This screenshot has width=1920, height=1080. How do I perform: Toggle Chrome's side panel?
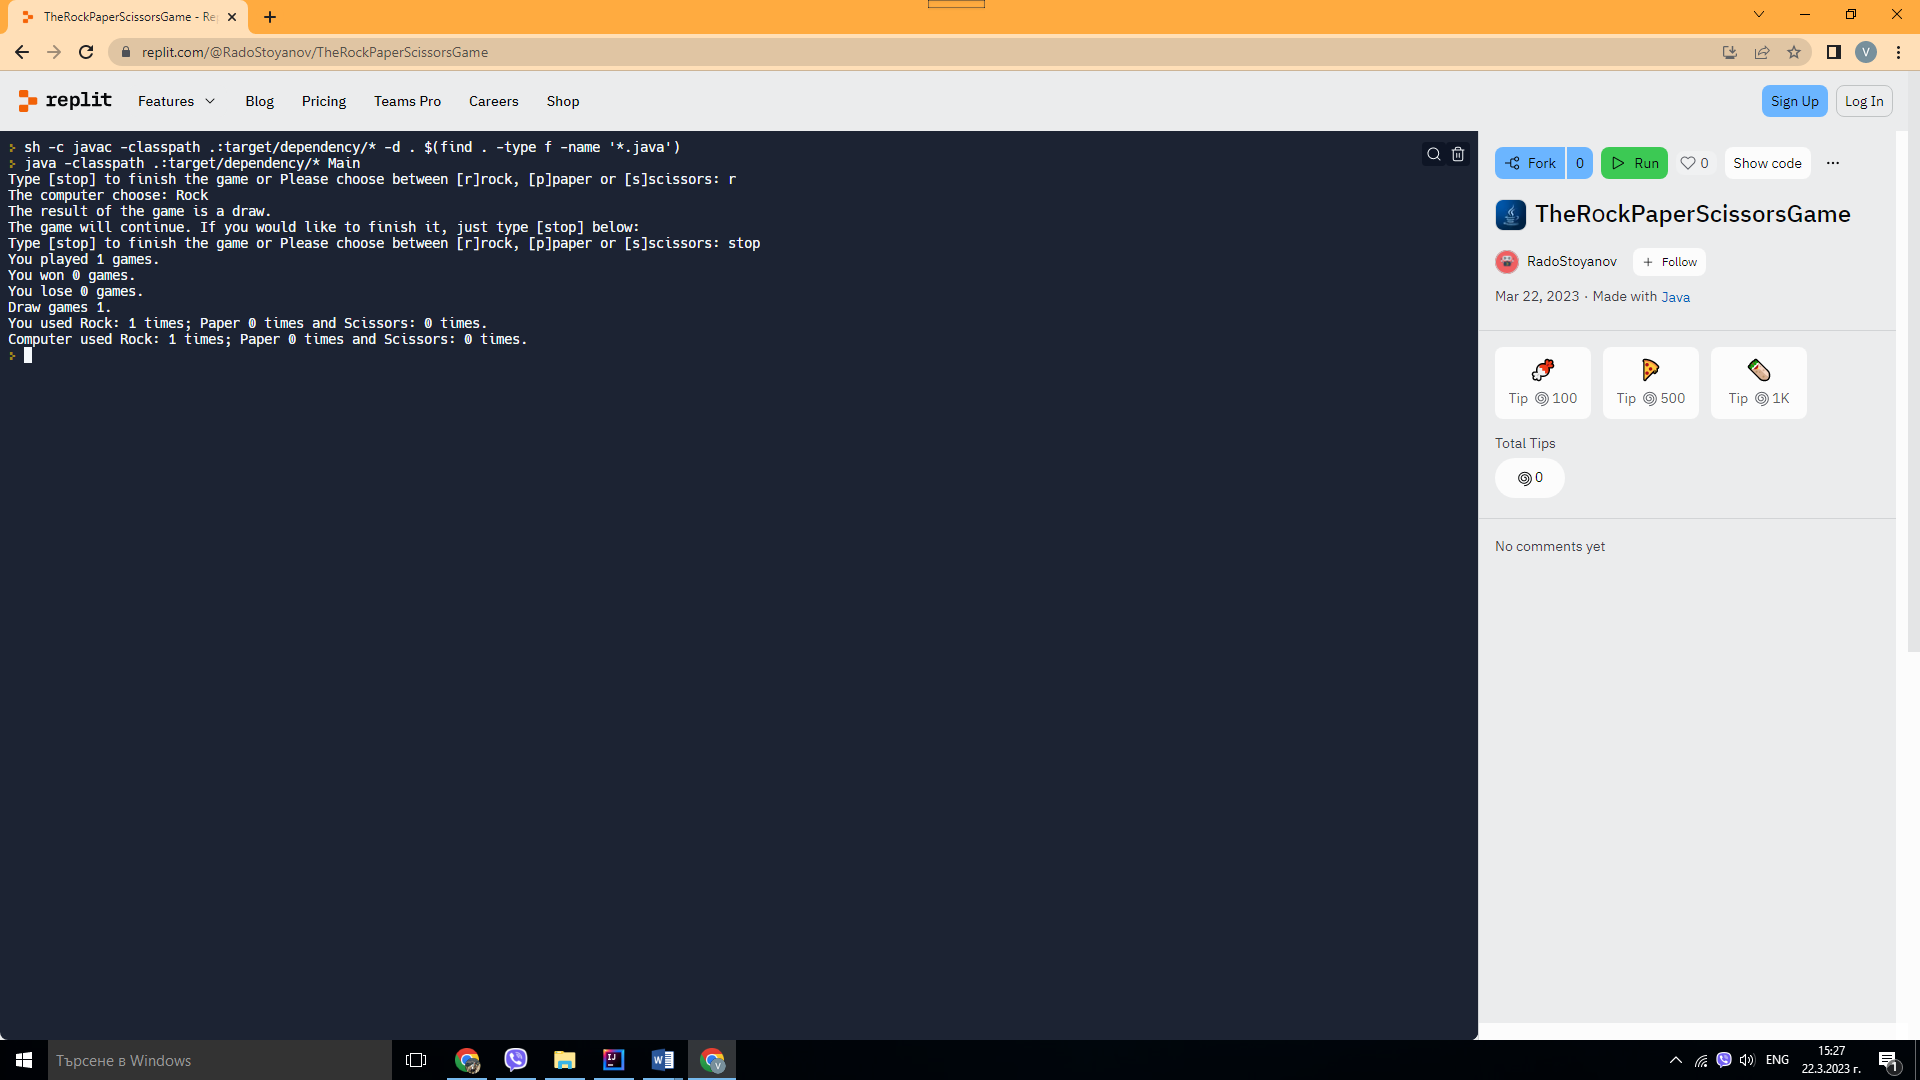pyautogui.click(x=1835, y=52)
